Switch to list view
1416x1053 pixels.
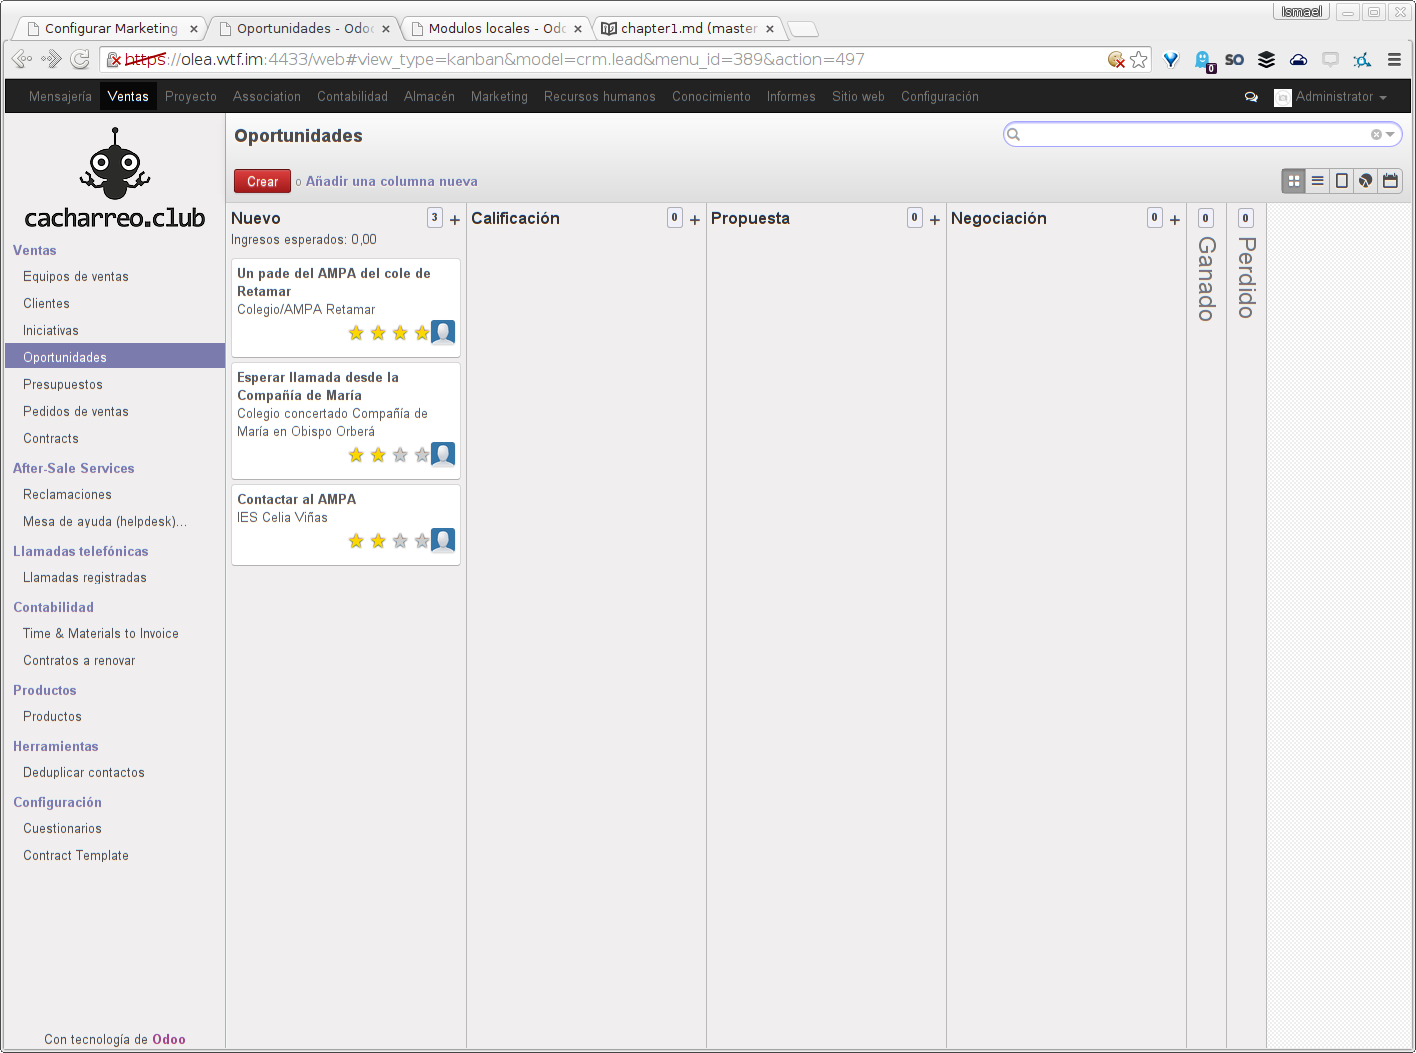[x=1318, y=181]
